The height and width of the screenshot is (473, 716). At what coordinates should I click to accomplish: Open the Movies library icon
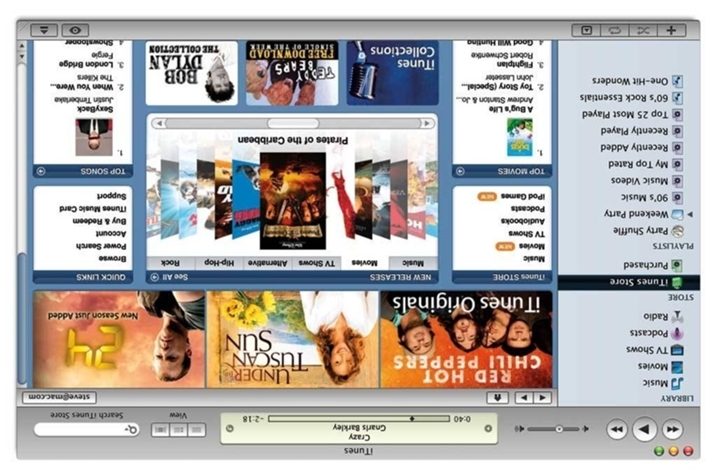677,366
